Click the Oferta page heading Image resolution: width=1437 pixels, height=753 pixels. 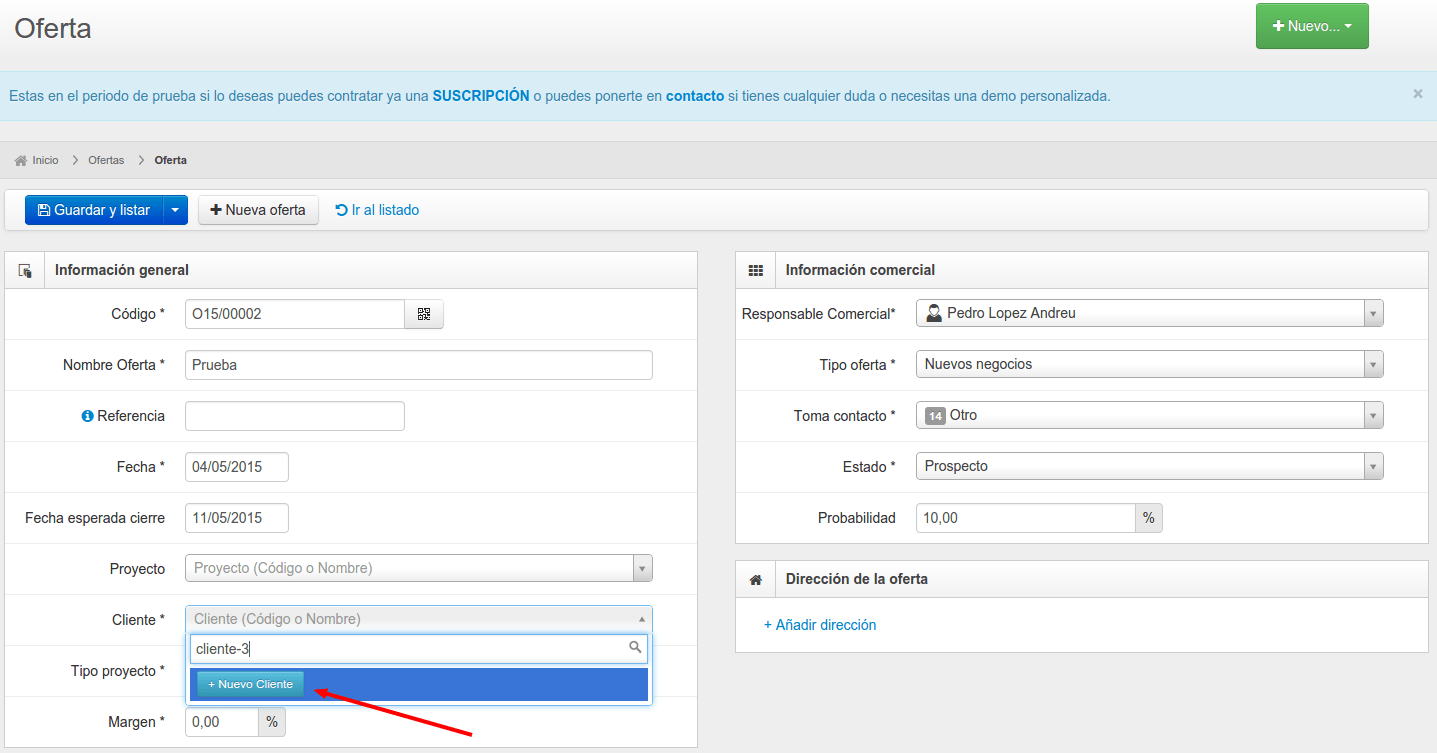[x=53, y=28]
